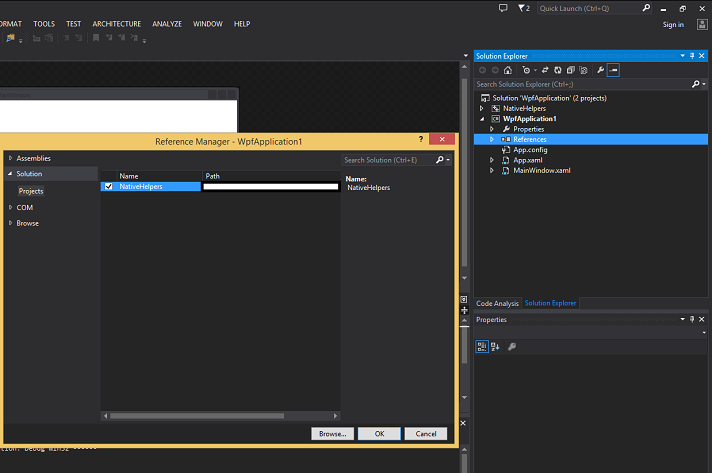Open the ANALYZE menu
712x473 pixels.
click(167, 24)
